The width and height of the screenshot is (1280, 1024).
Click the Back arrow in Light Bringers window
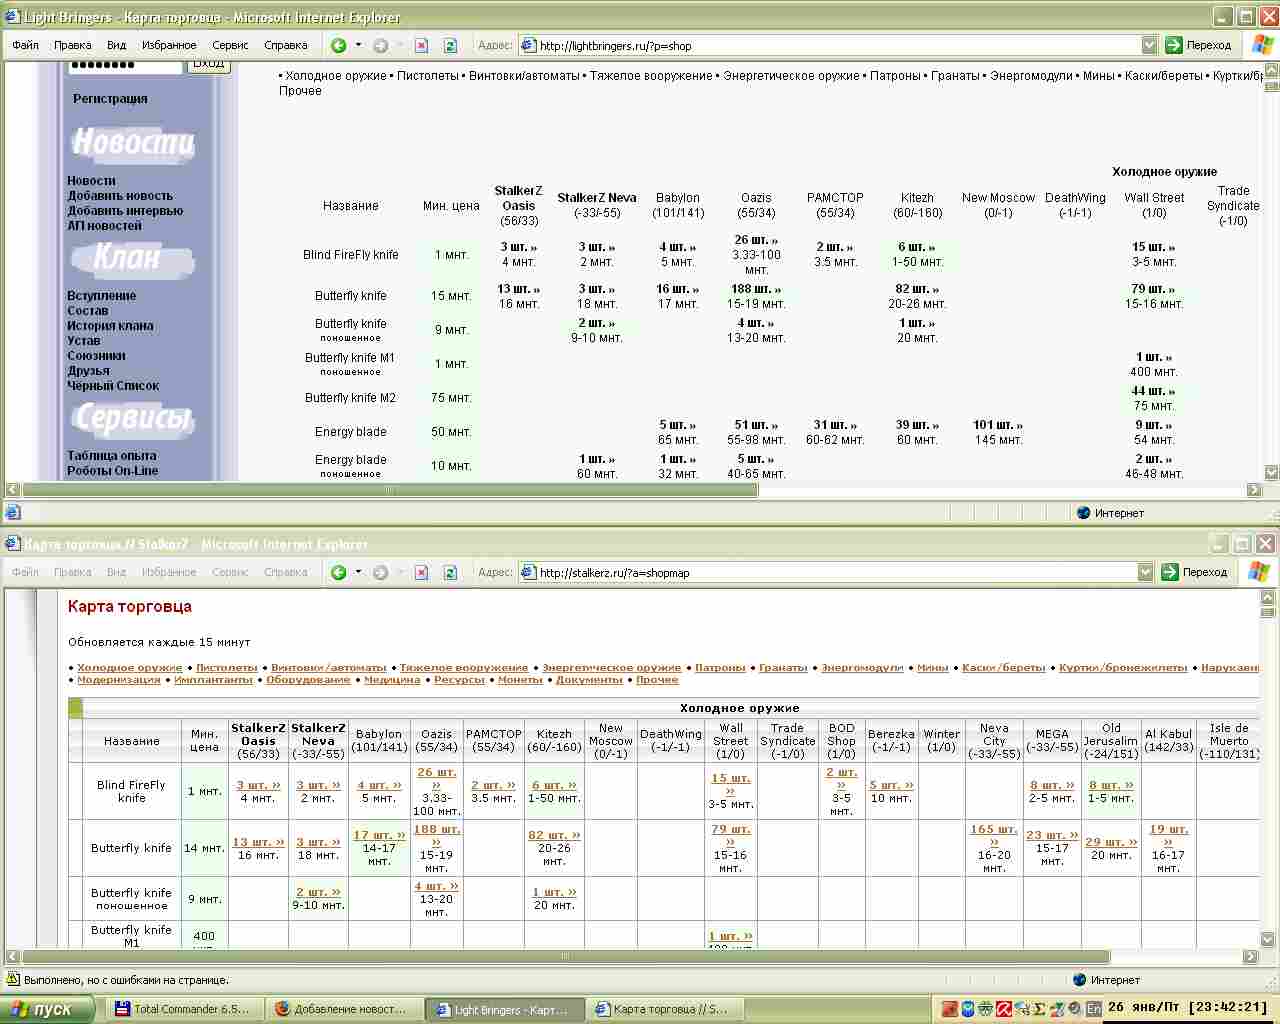pos(339,45)
